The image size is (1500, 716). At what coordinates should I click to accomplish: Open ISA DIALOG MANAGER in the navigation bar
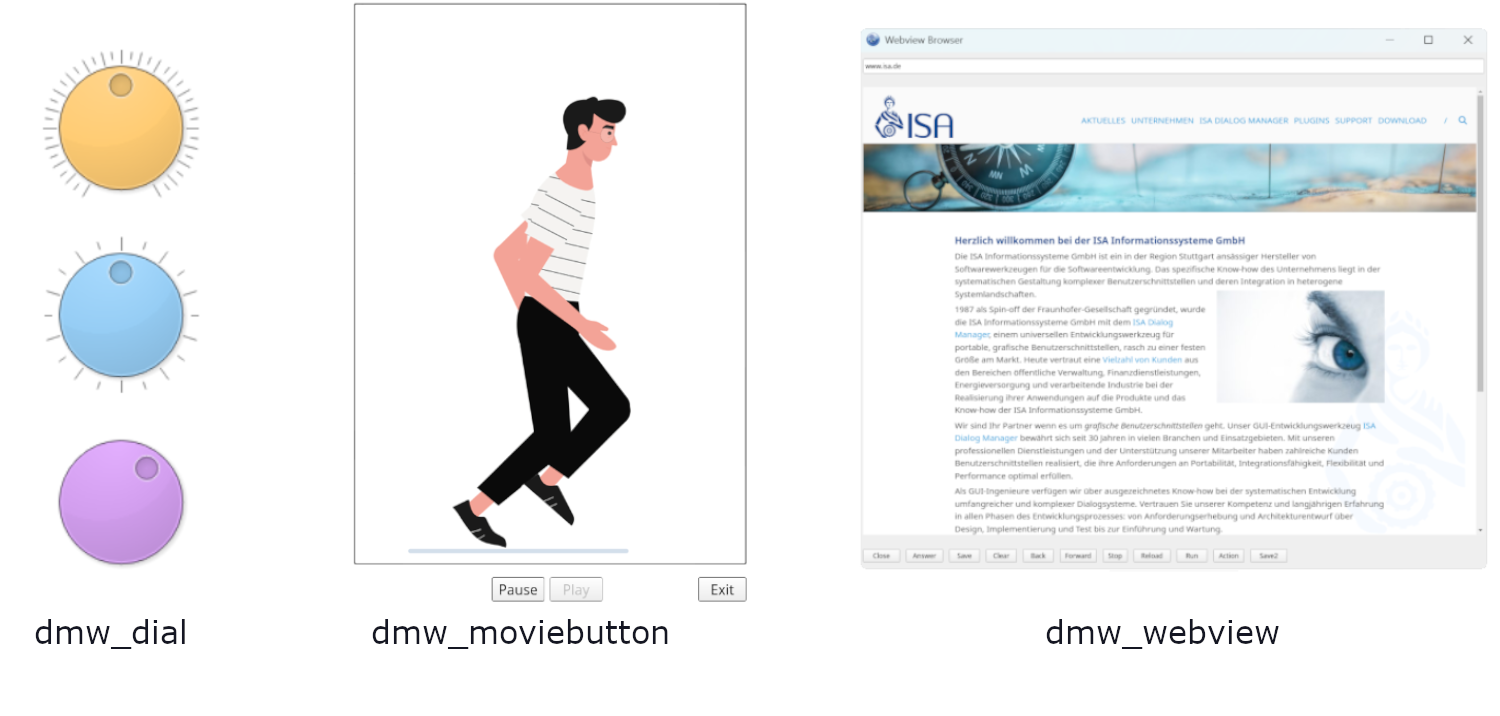pyautogui.click(x=1243, y=121)
